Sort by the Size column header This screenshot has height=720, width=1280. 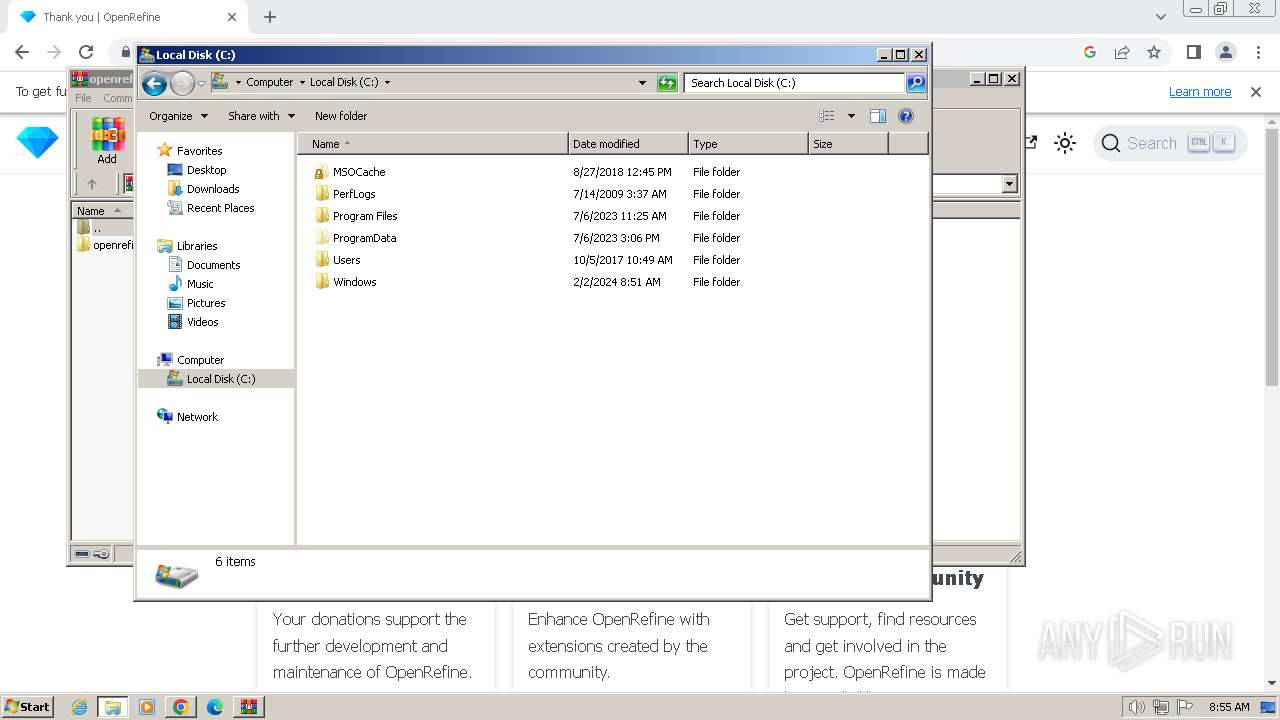[x=848, y=144]
